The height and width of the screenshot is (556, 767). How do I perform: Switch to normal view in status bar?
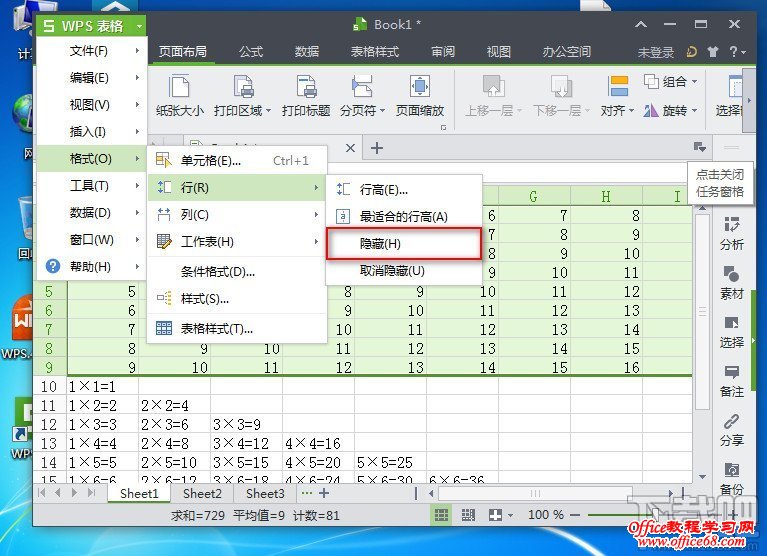click(440, 514)
